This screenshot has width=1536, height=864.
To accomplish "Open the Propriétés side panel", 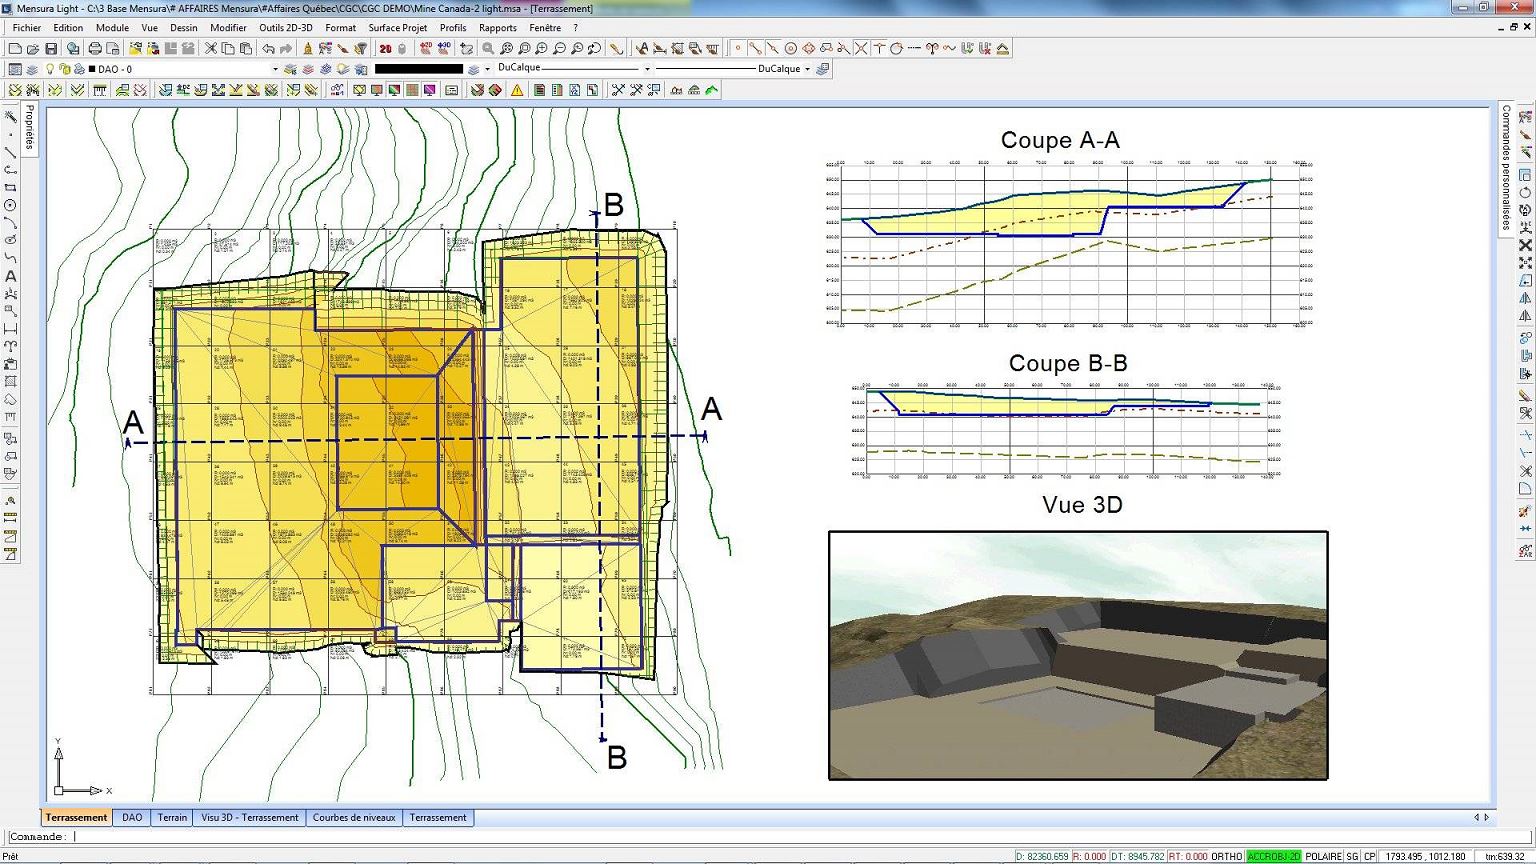I will pyautogui.click(x=29, y=126).
